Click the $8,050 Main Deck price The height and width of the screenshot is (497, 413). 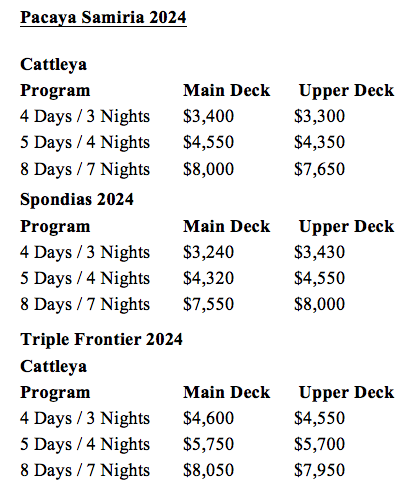pos(208,470)
